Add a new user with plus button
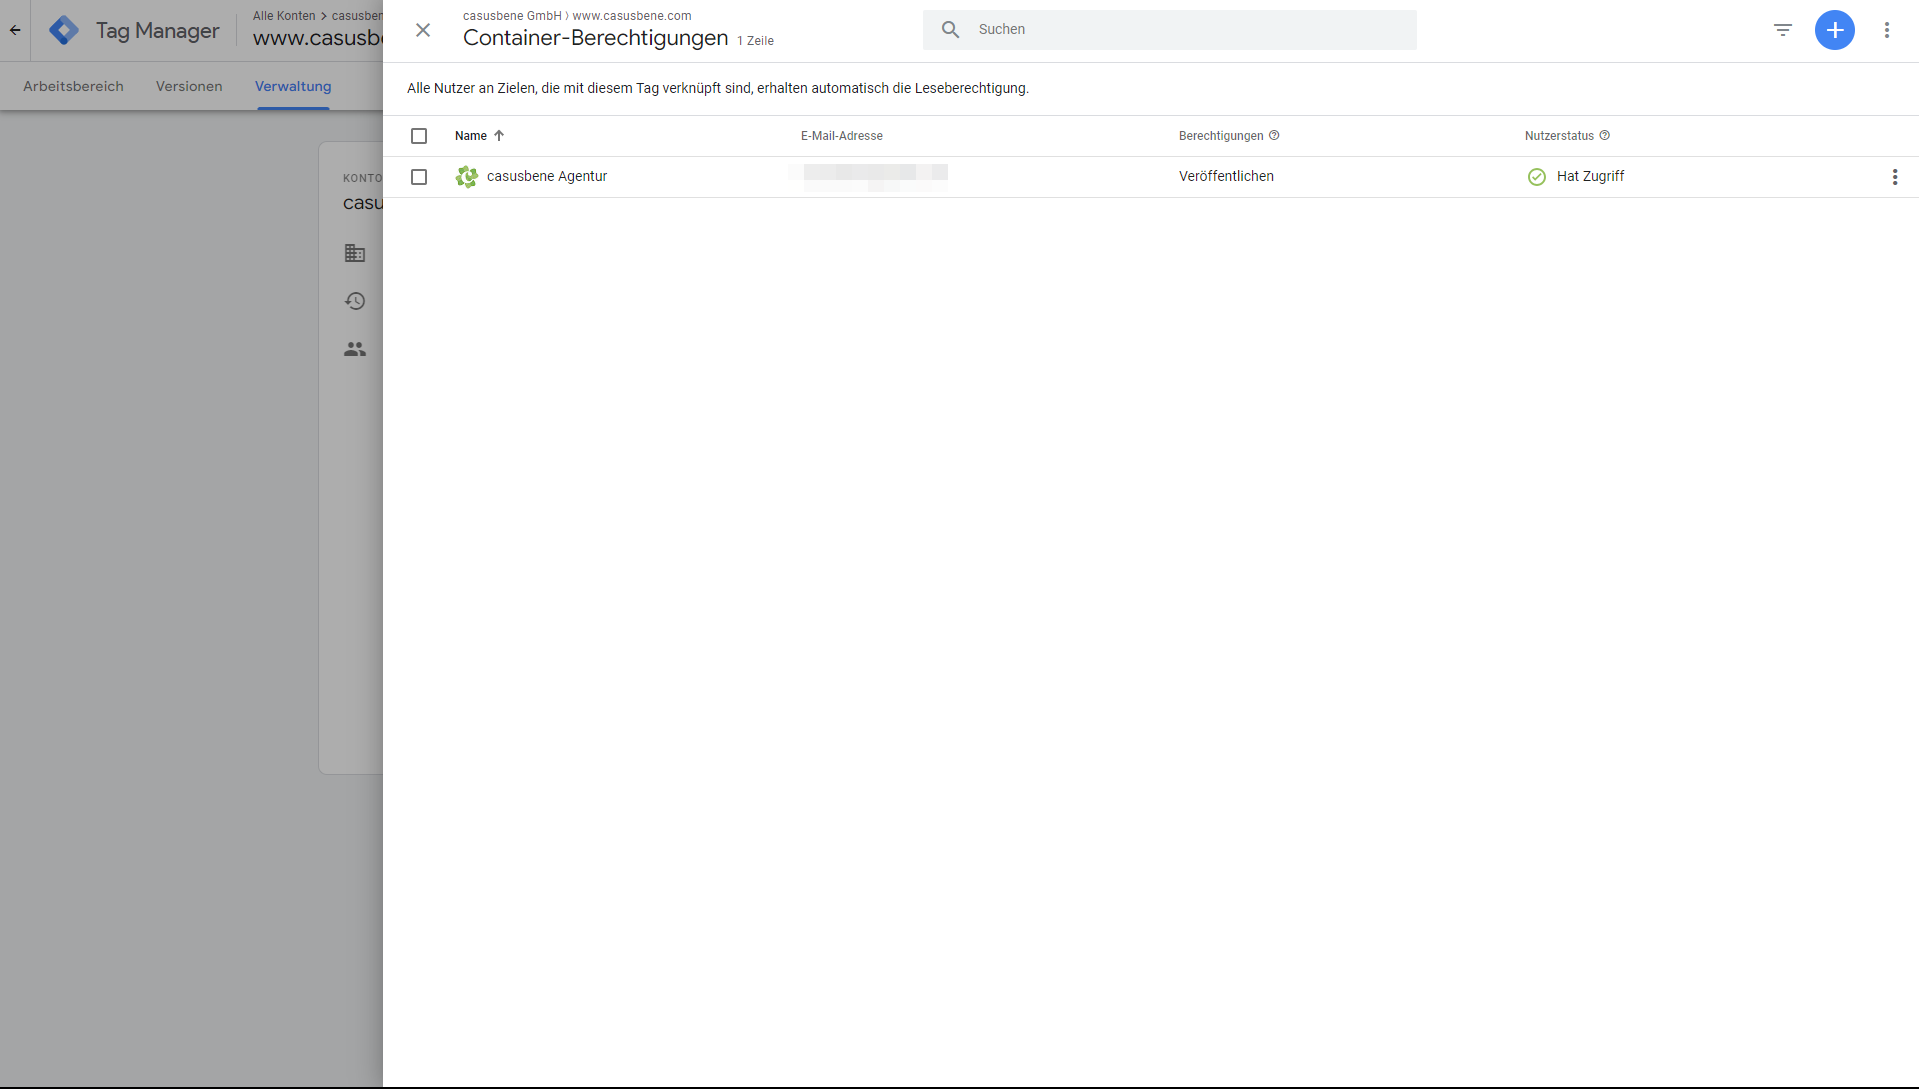The width and height of the screenshot is (1919, 1089). 1834,30
